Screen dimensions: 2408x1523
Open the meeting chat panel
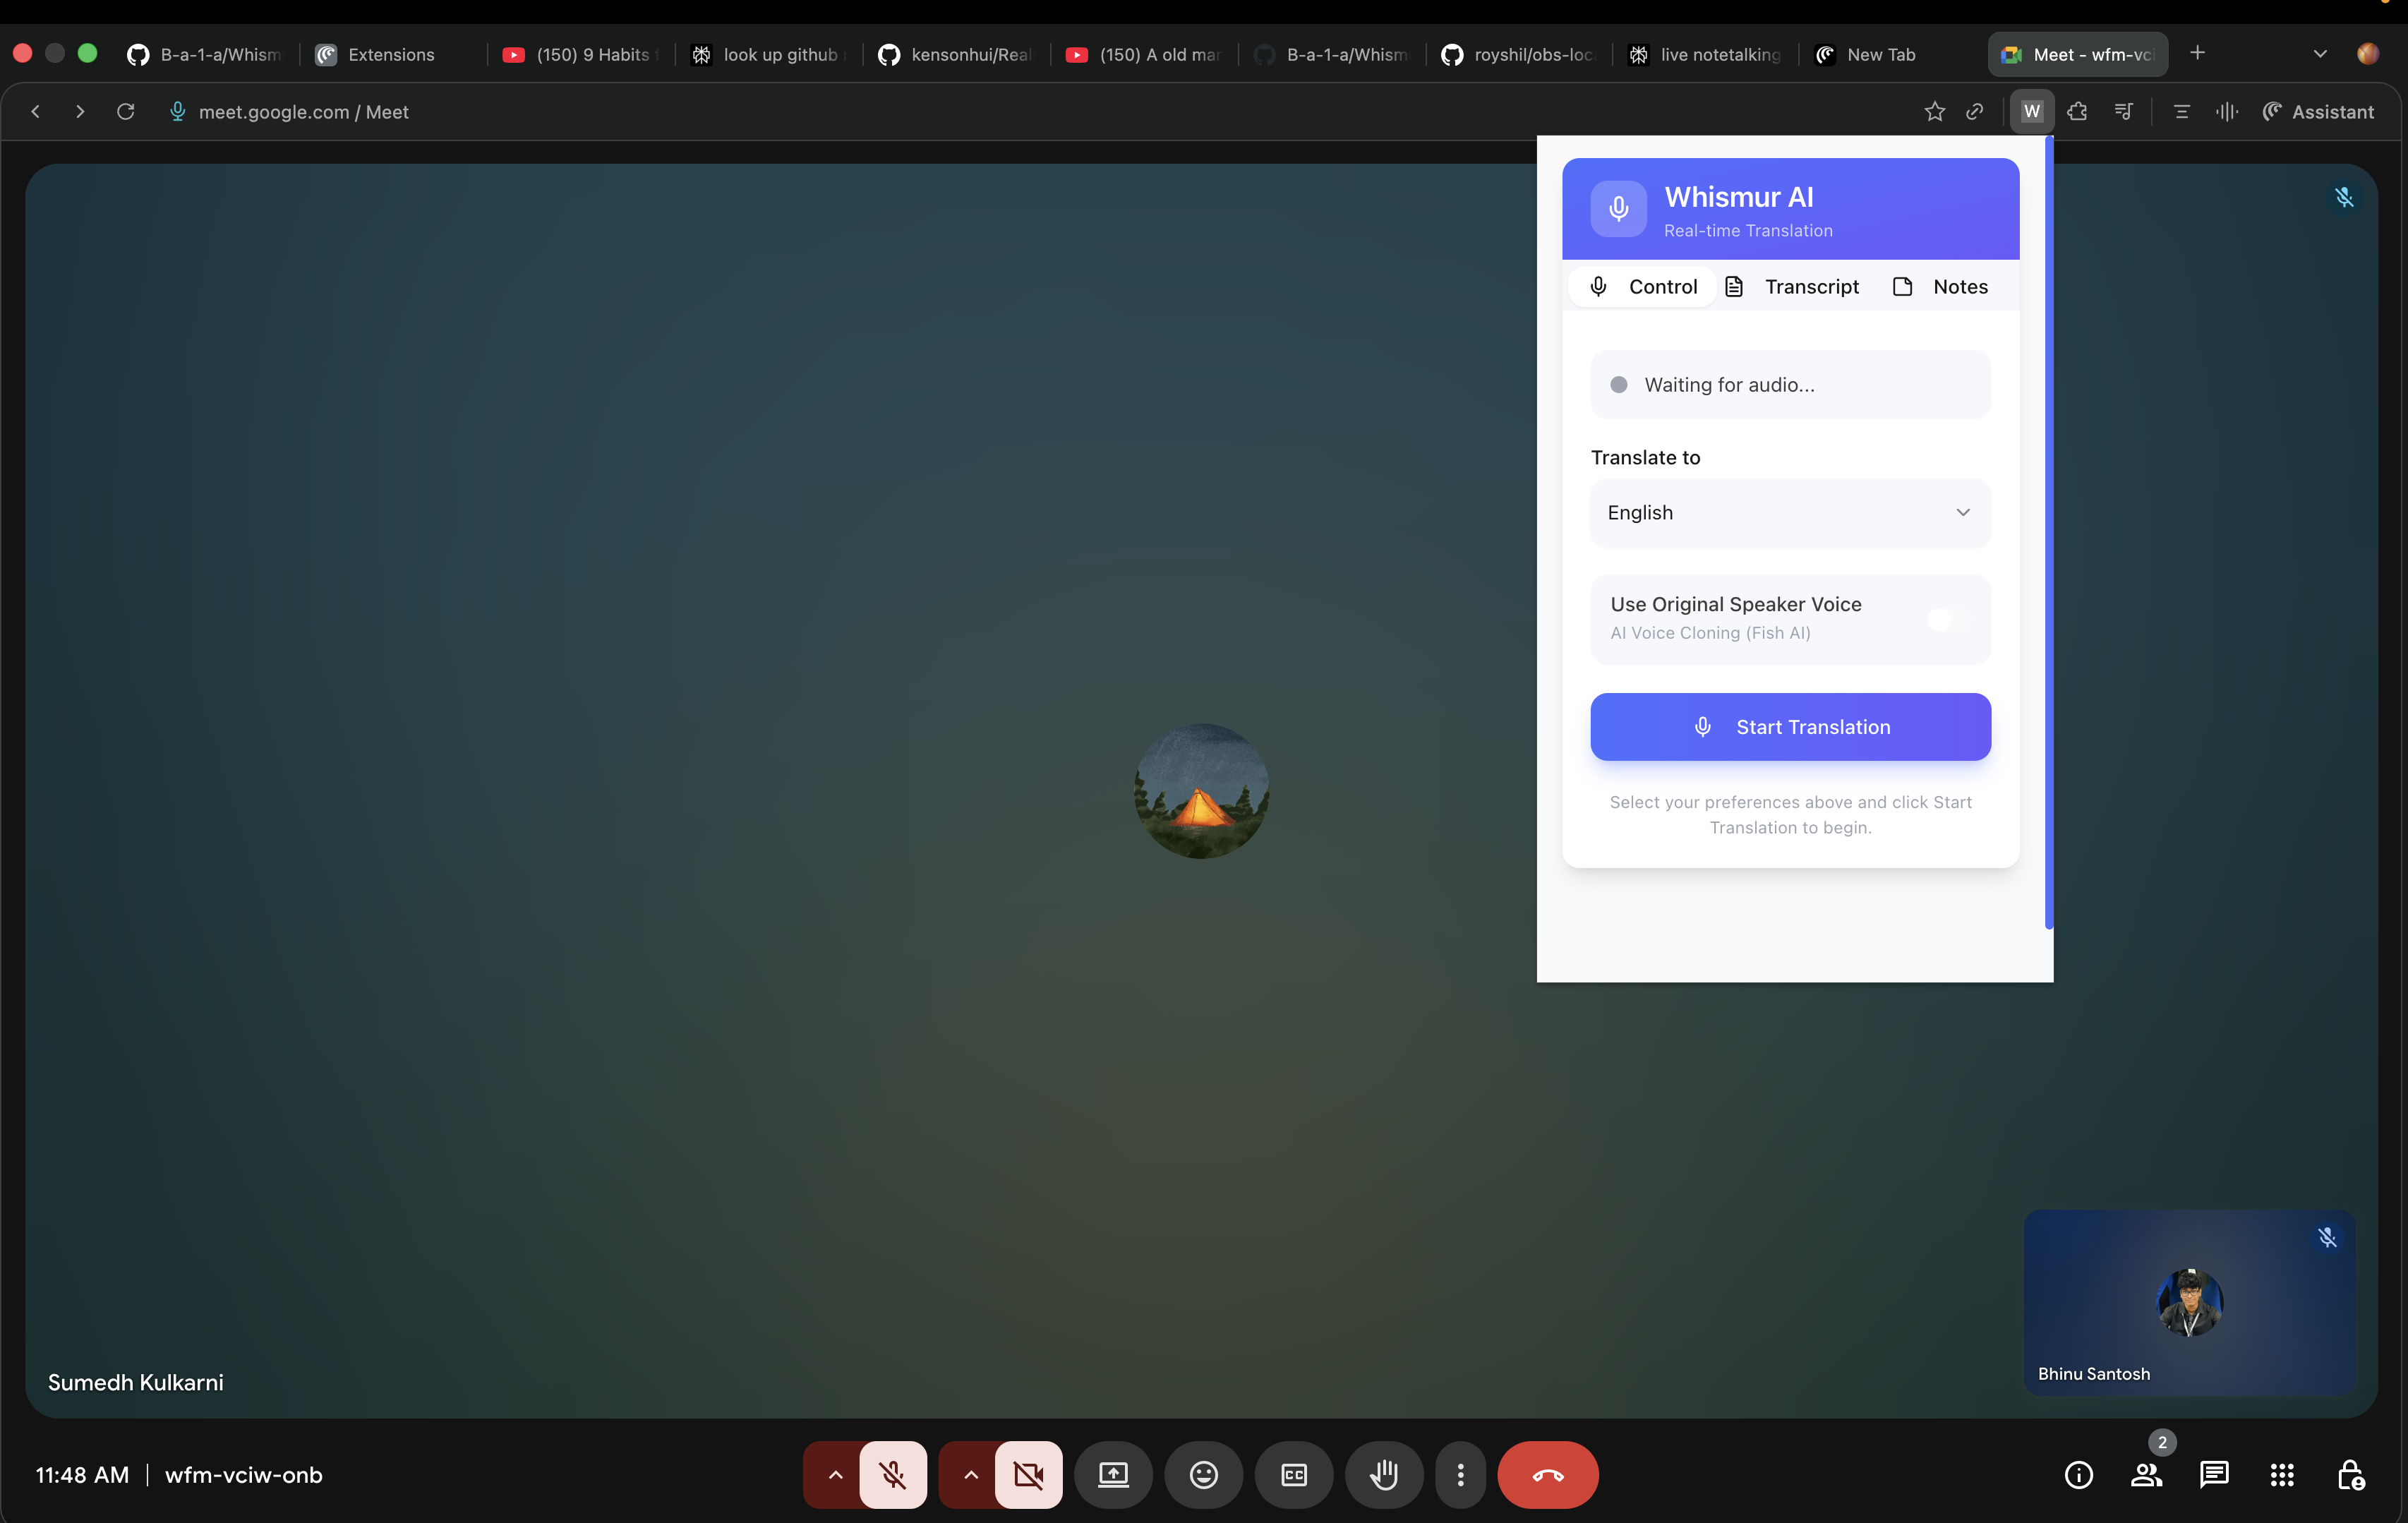click(2213, 1474)
